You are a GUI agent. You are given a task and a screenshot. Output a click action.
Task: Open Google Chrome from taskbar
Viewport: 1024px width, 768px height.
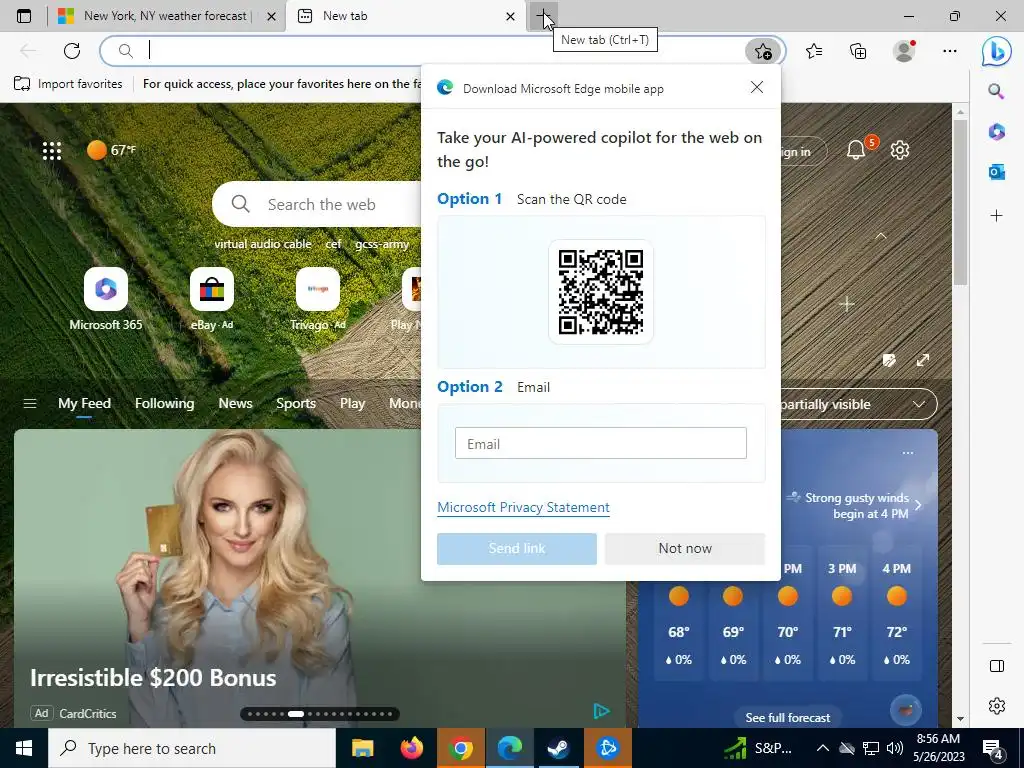coord(460,748)
